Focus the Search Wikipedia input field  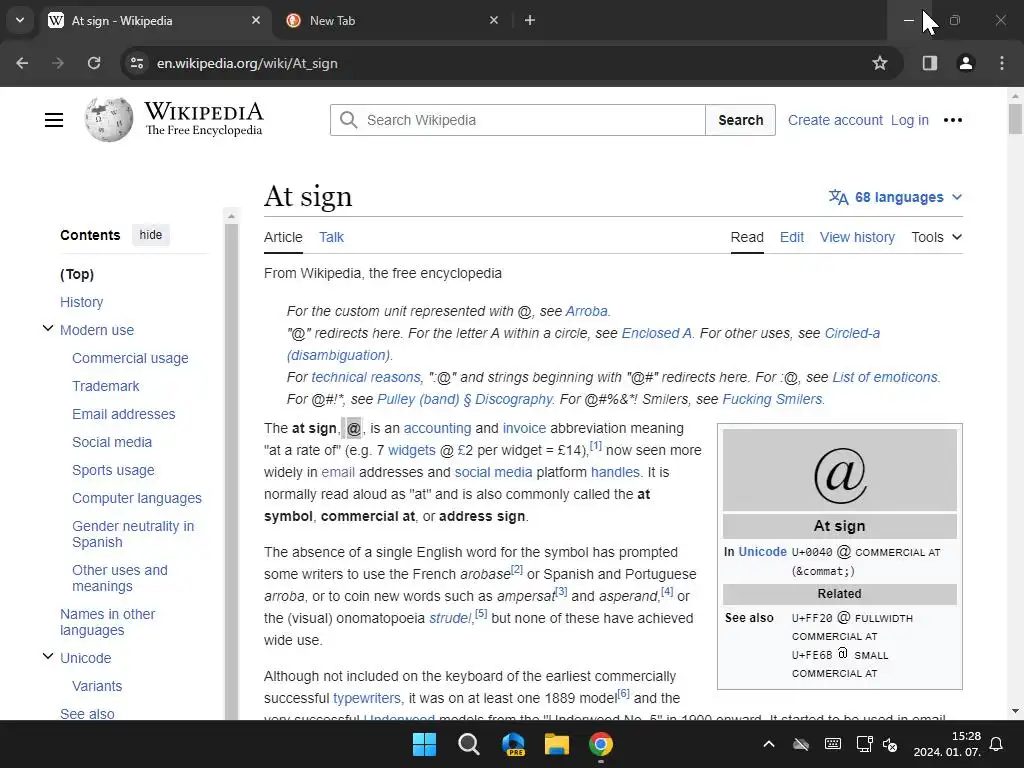coord(517,120)
